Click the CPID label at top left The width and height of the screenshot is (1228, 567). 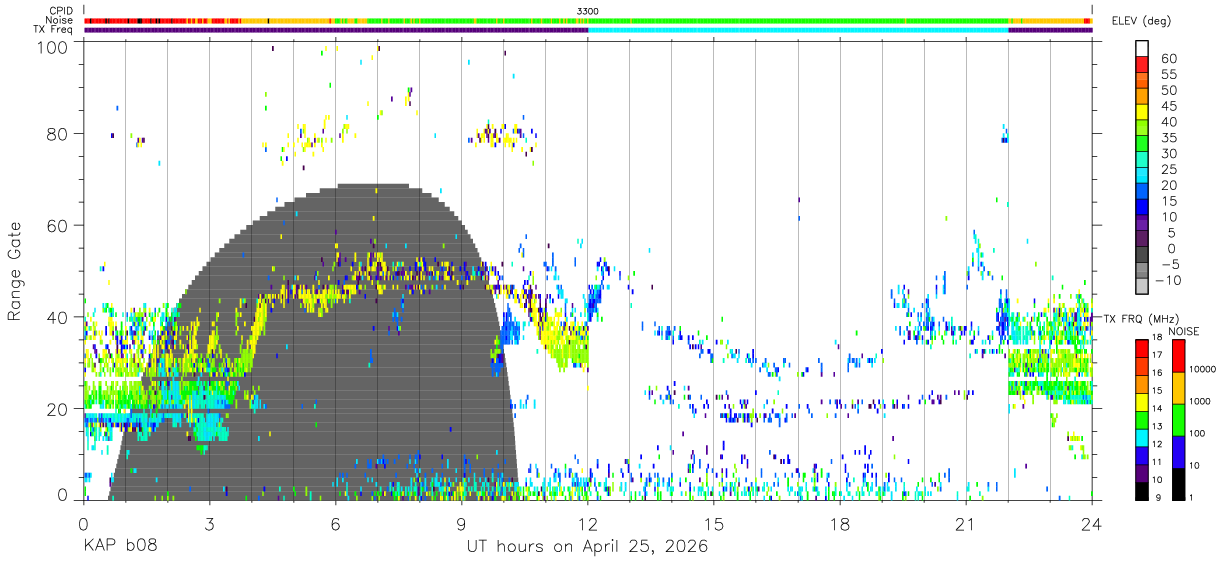[61, 11]
